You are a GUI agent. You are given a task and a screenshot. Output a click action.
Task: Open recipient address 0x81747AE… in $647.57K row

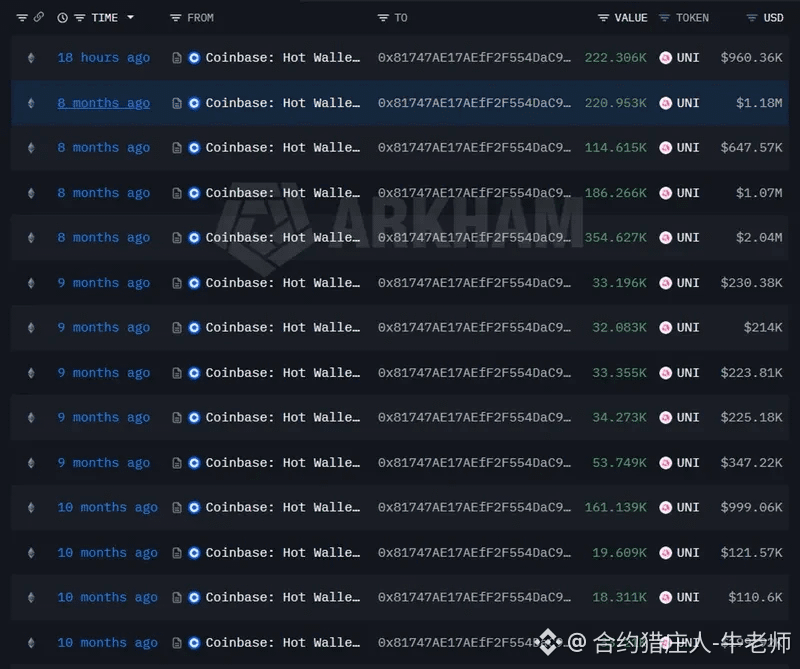point(474,148)
